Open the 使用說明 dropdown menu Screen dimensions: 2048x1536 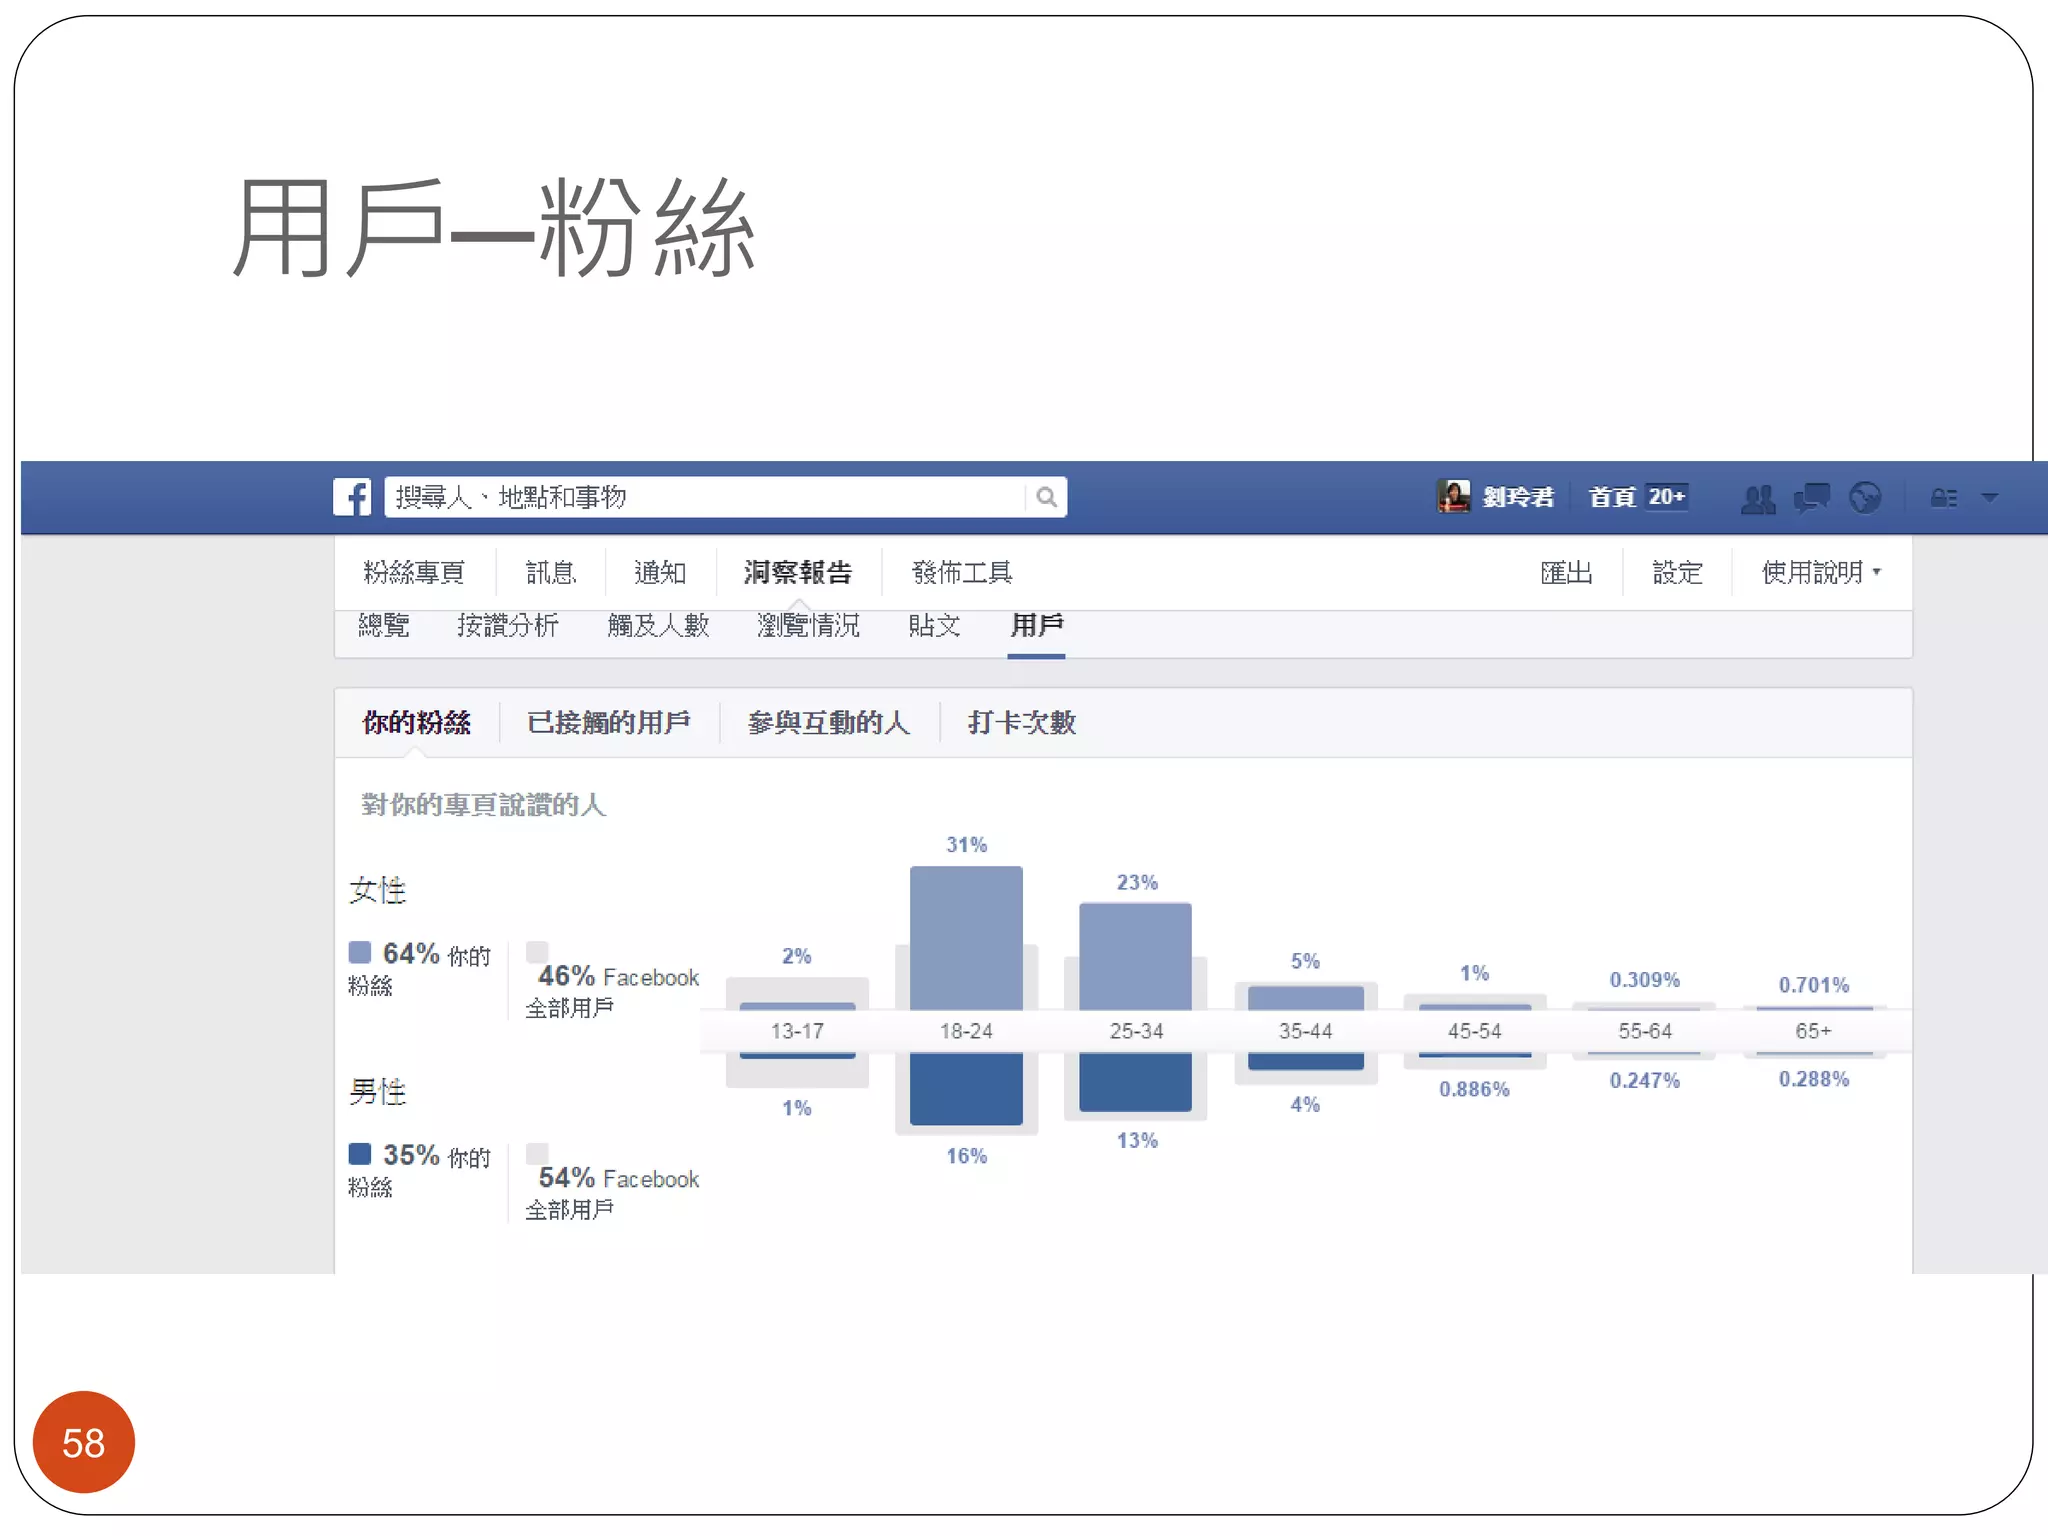click(1820, 572)
